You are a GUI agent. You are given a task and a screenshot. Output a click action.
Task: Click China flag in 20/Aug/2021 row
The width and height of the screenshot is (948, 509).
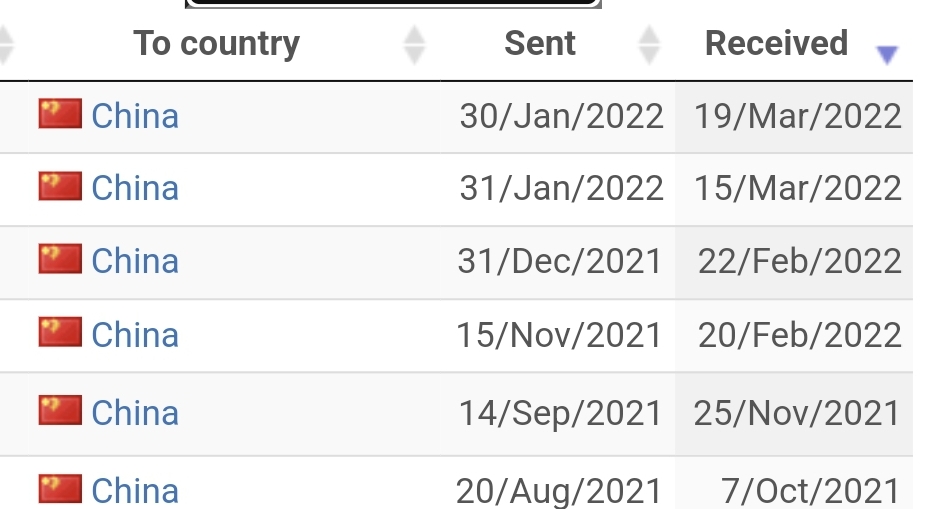(x=60, y=488)
